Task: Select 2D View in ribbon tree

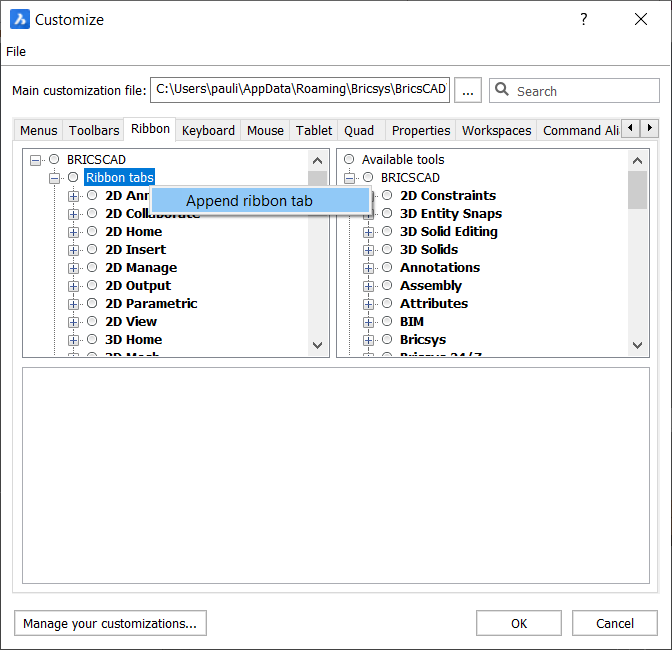Action: [131, 322]
